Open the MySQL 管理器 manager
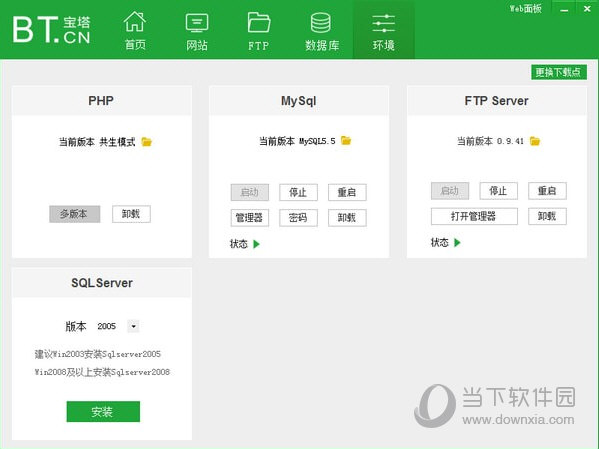The width and height of the screenshot is (599, 449). 249,218
